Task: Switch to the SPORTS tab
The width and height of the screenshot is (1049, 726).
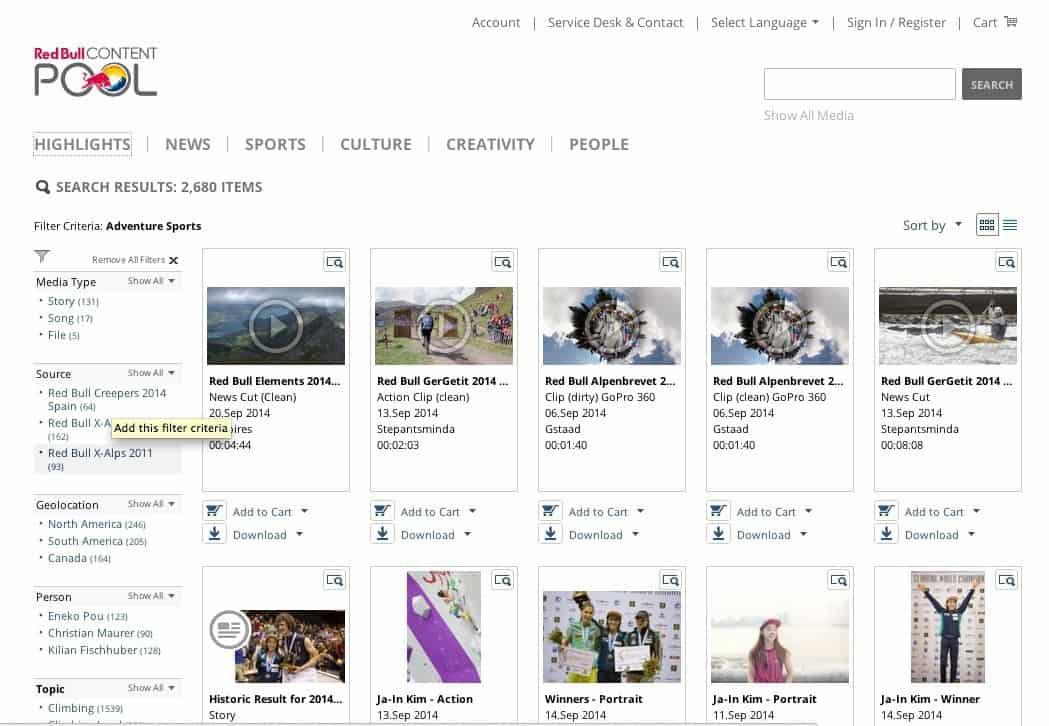Action: [x=275, y=144]
